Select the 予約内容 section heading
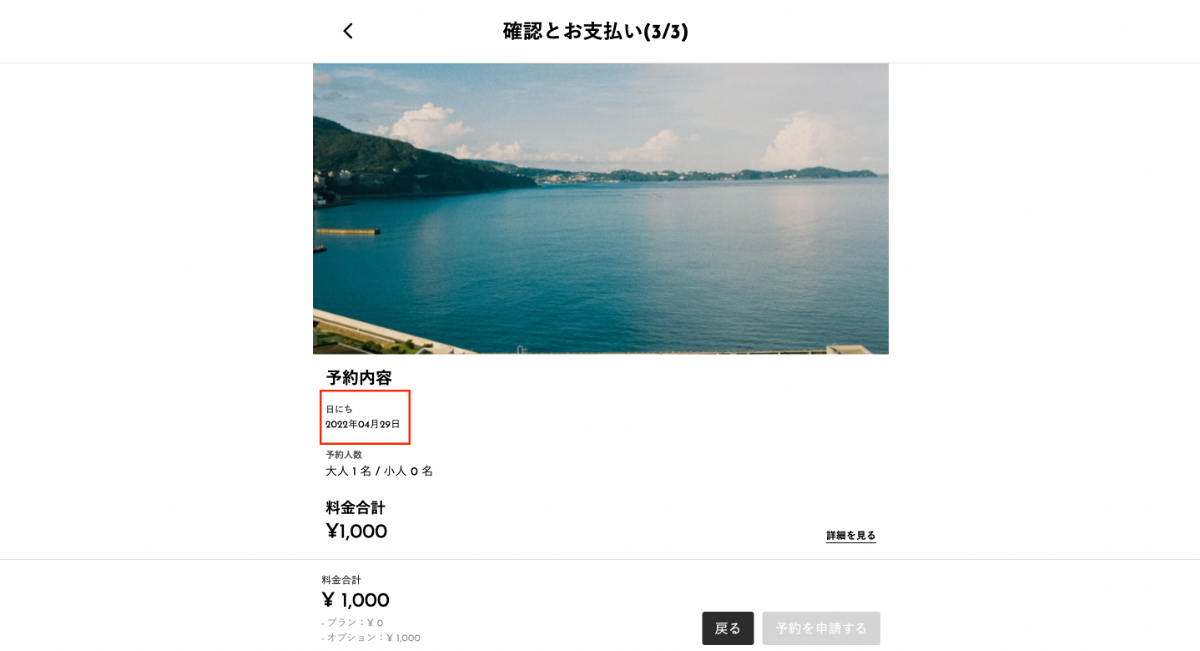 pos(359,378)
